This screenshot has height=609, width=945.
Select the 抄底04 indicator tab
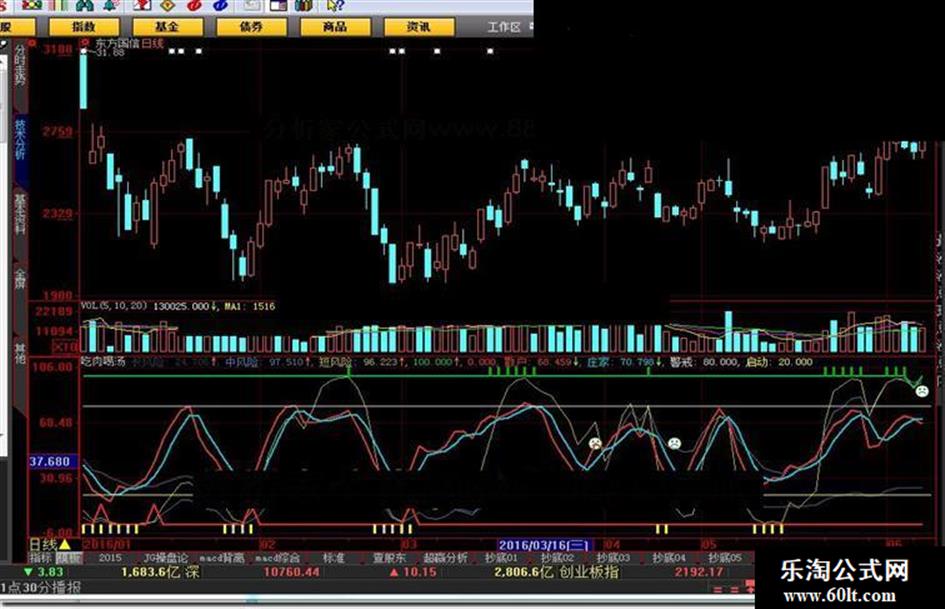click(x=669, y=558)
